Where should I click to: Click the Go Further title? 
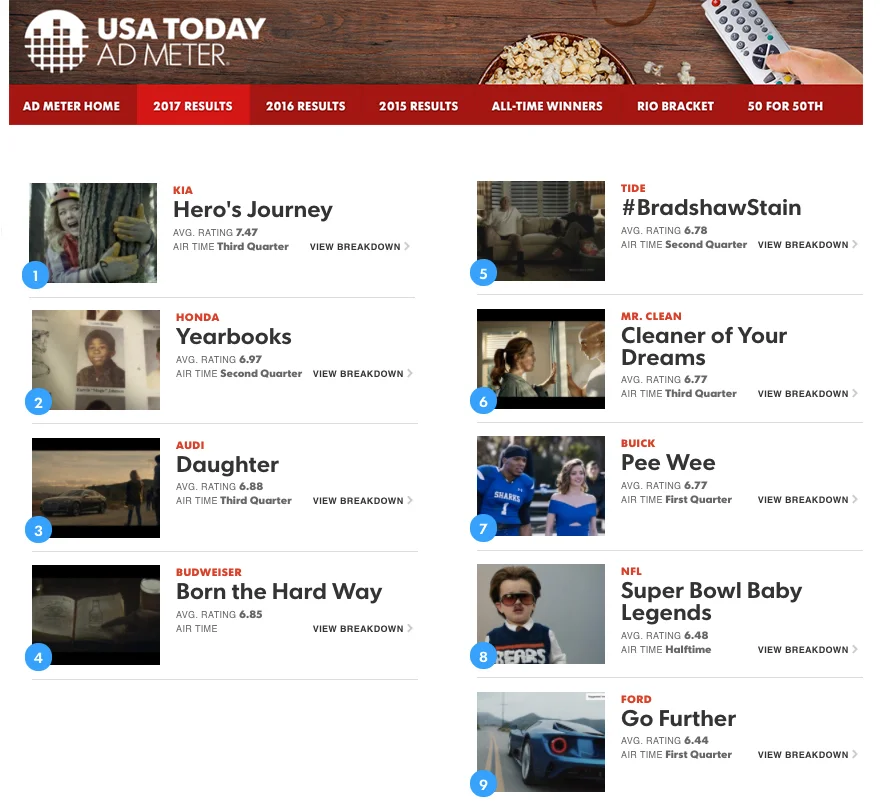click(678, 718)
